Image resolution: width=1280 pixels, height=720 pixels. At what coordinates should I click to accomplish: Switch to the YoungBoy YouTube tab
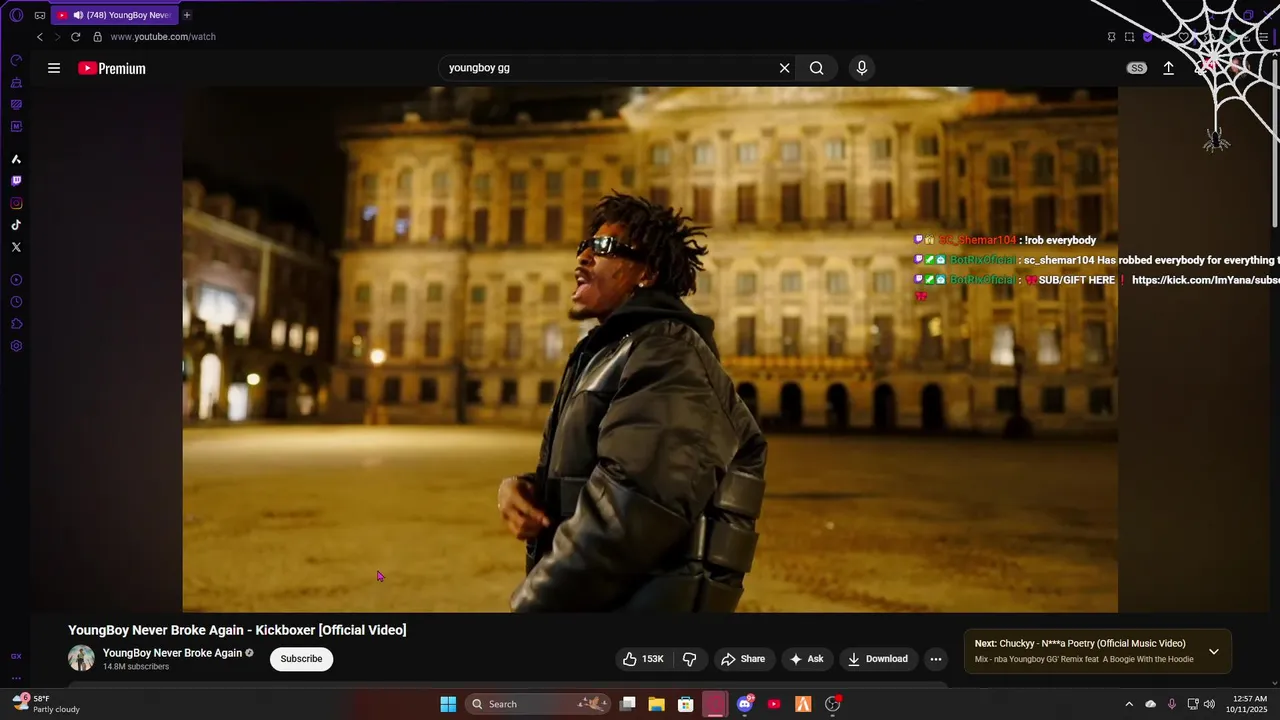click(115, 15)
